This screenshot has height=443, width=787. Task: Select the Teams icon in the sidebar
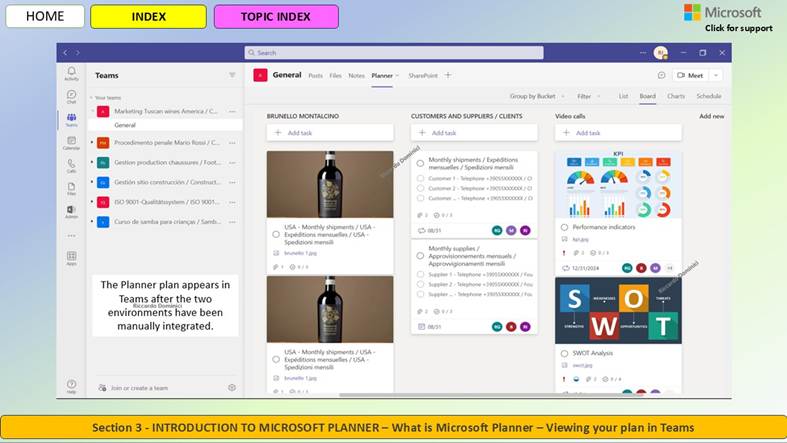(x=72, y=119)
